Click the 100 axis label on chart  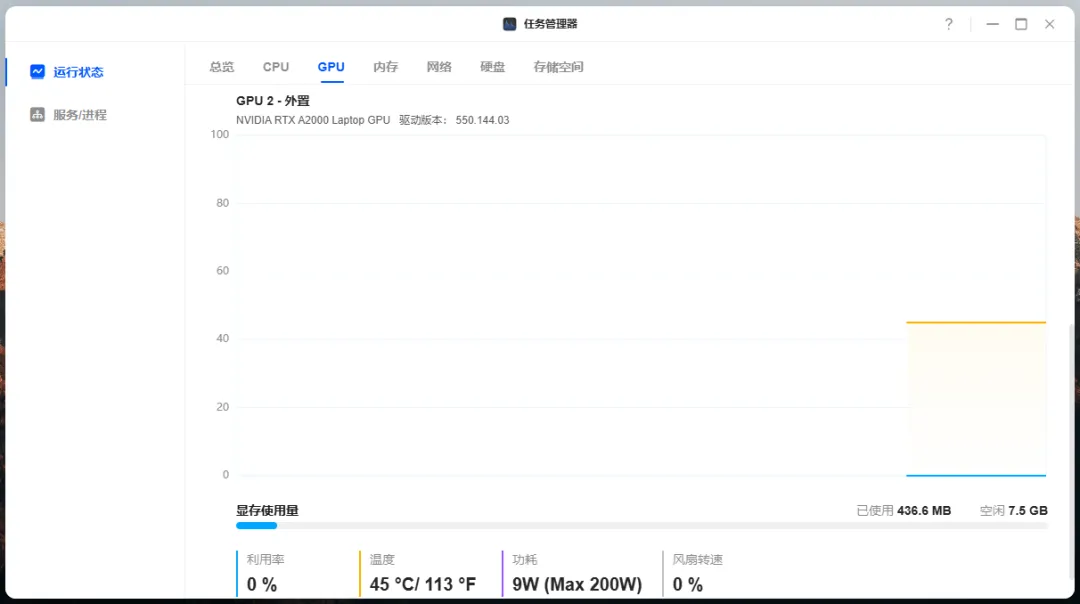pyautogui.click(x=220, y=134)
